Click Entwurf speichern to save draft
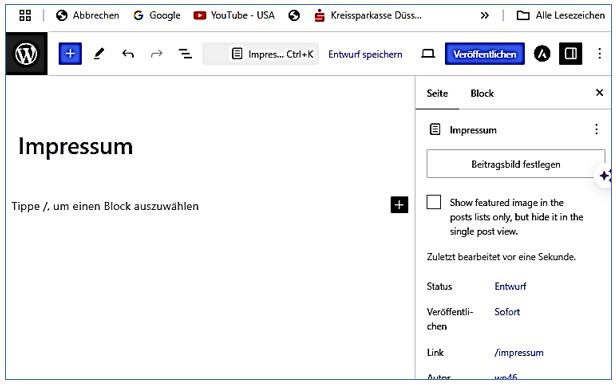The image size is (616, 384). click(x=365, y=54)
